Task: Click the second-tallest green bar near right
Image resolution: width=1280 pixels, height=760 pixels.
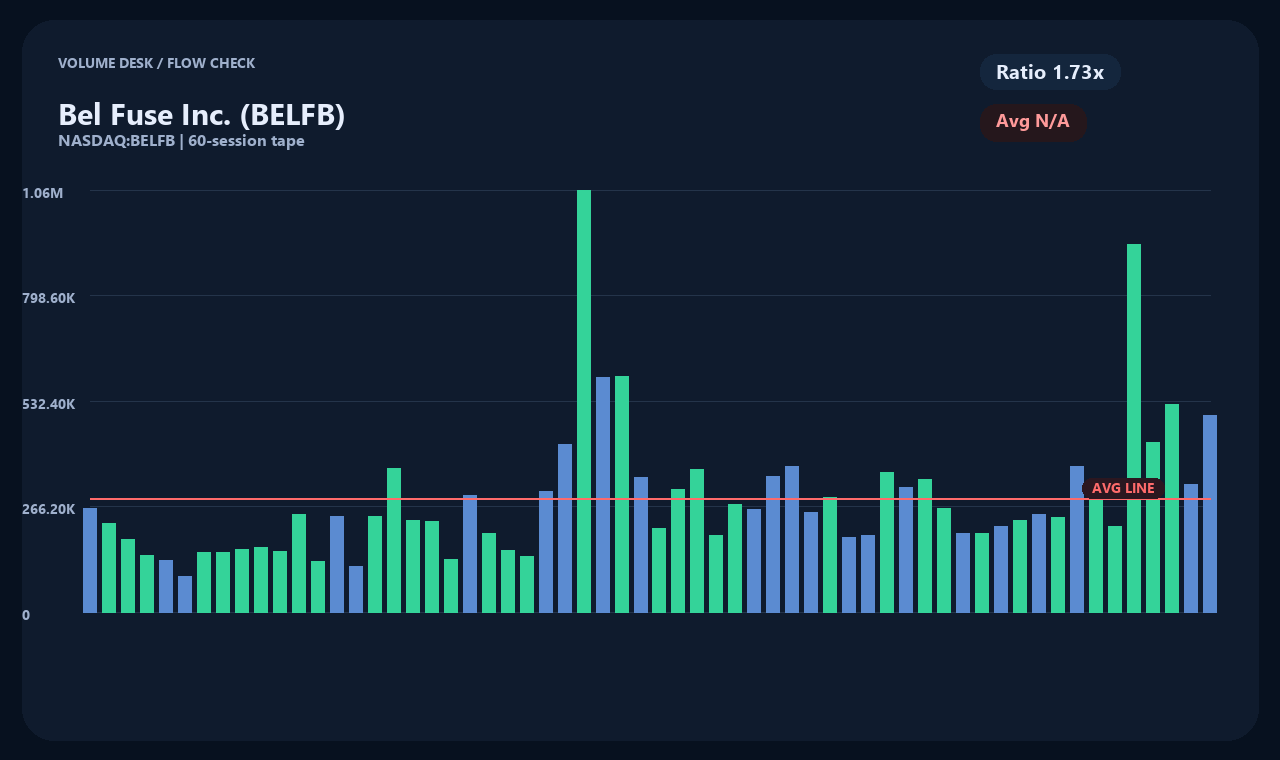Action: coord(1134,428)
